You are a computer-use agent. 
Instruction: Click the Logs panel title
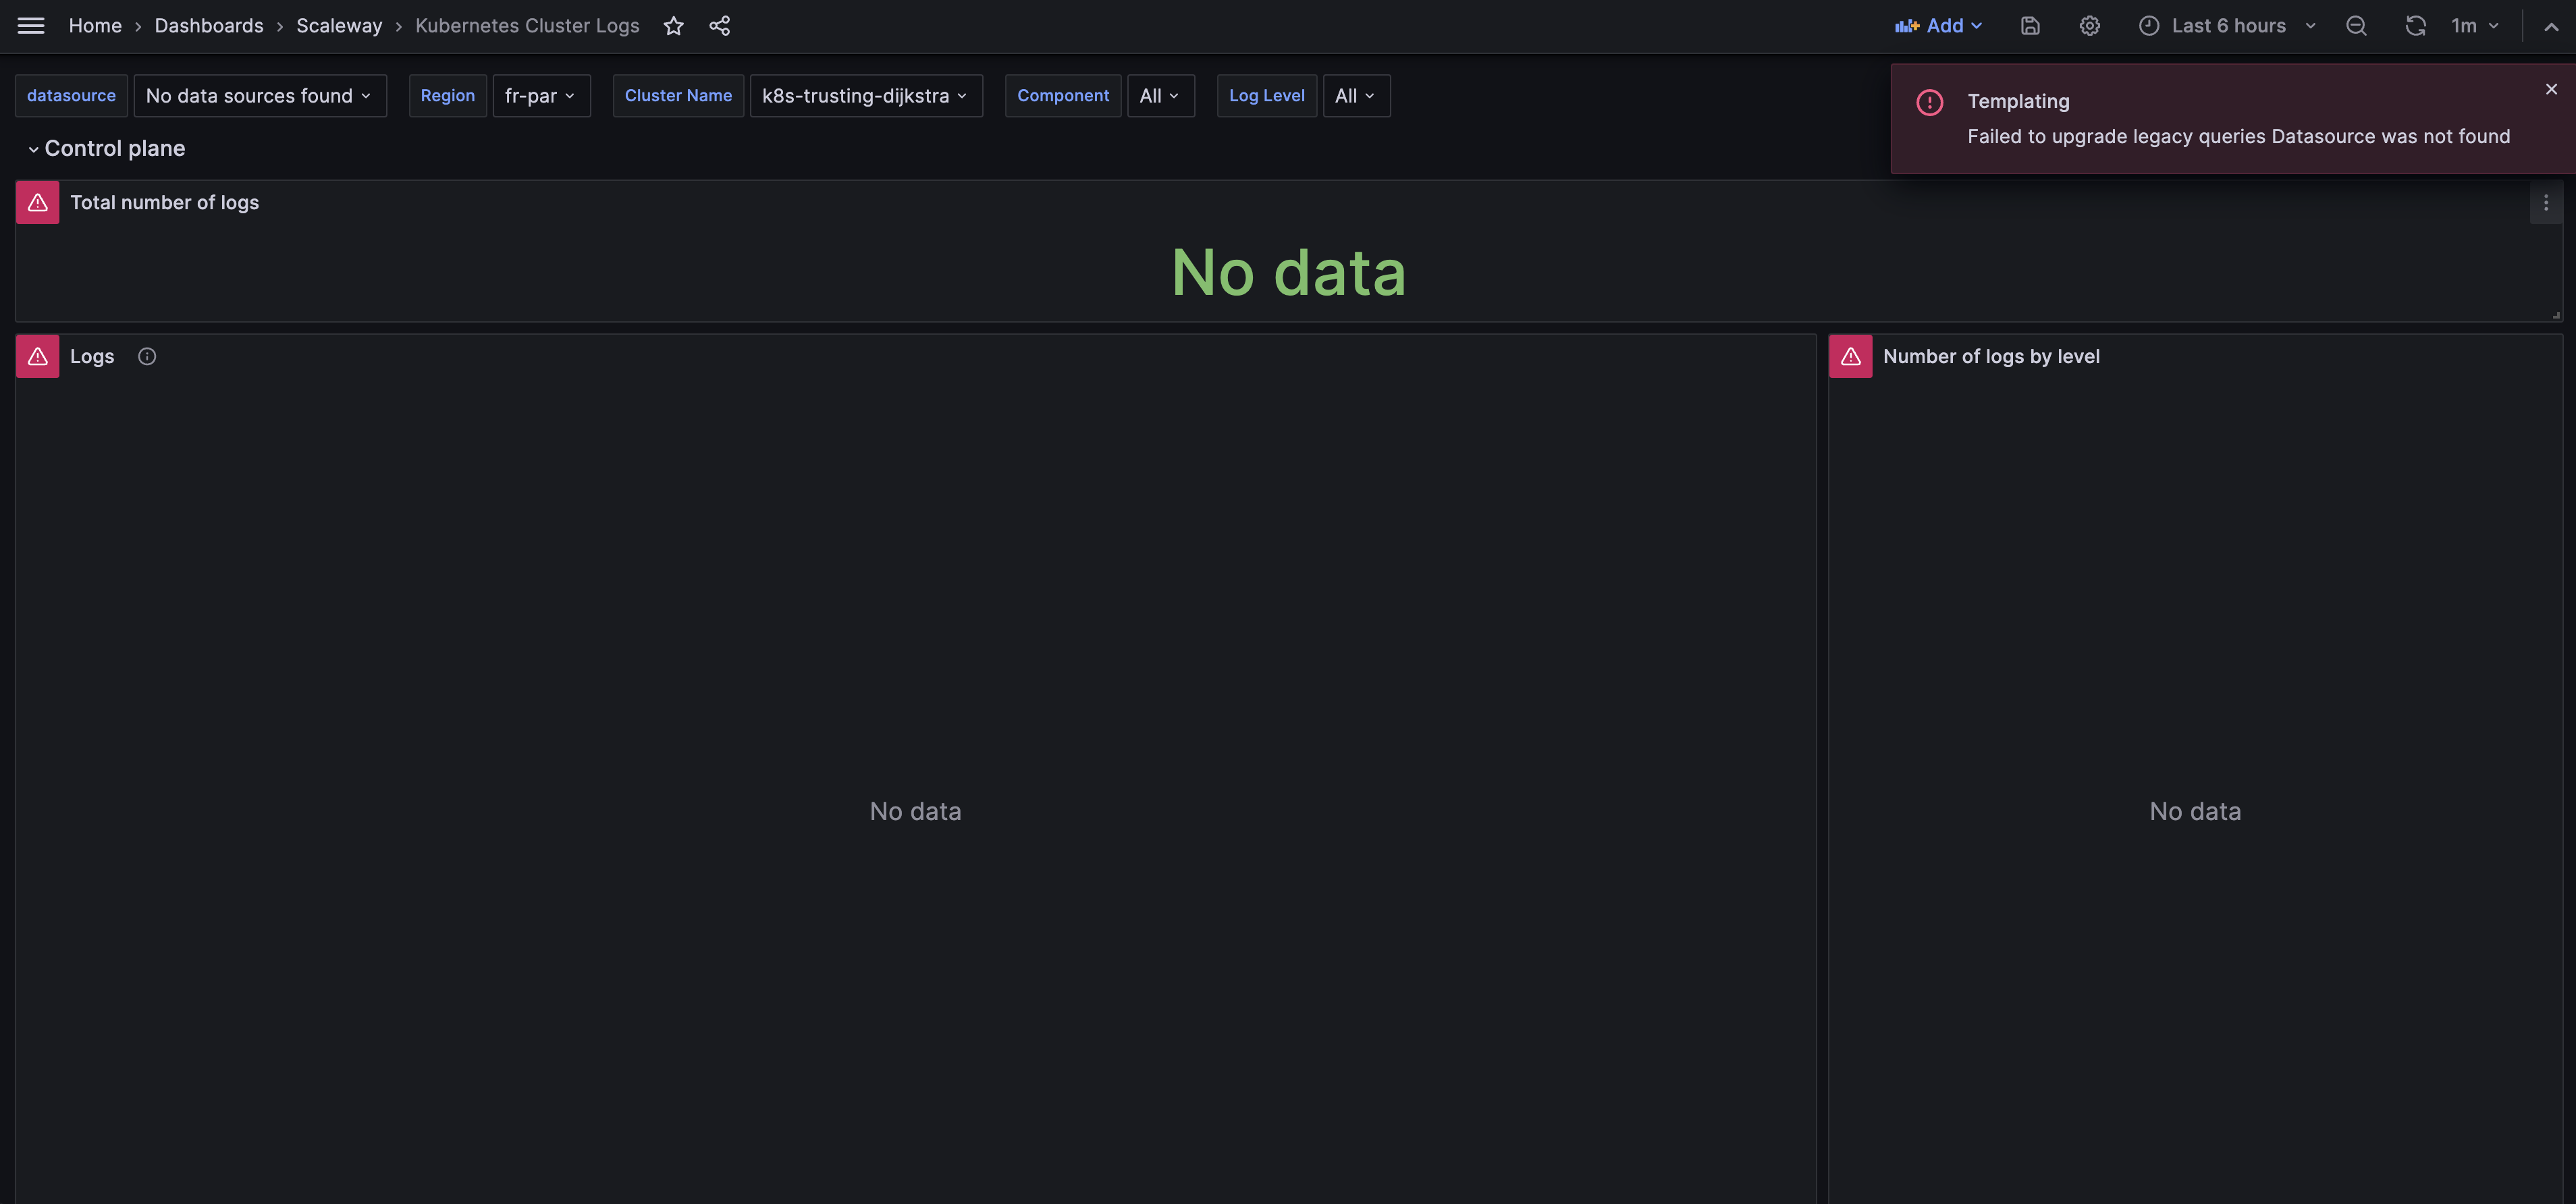coord(92,357)
